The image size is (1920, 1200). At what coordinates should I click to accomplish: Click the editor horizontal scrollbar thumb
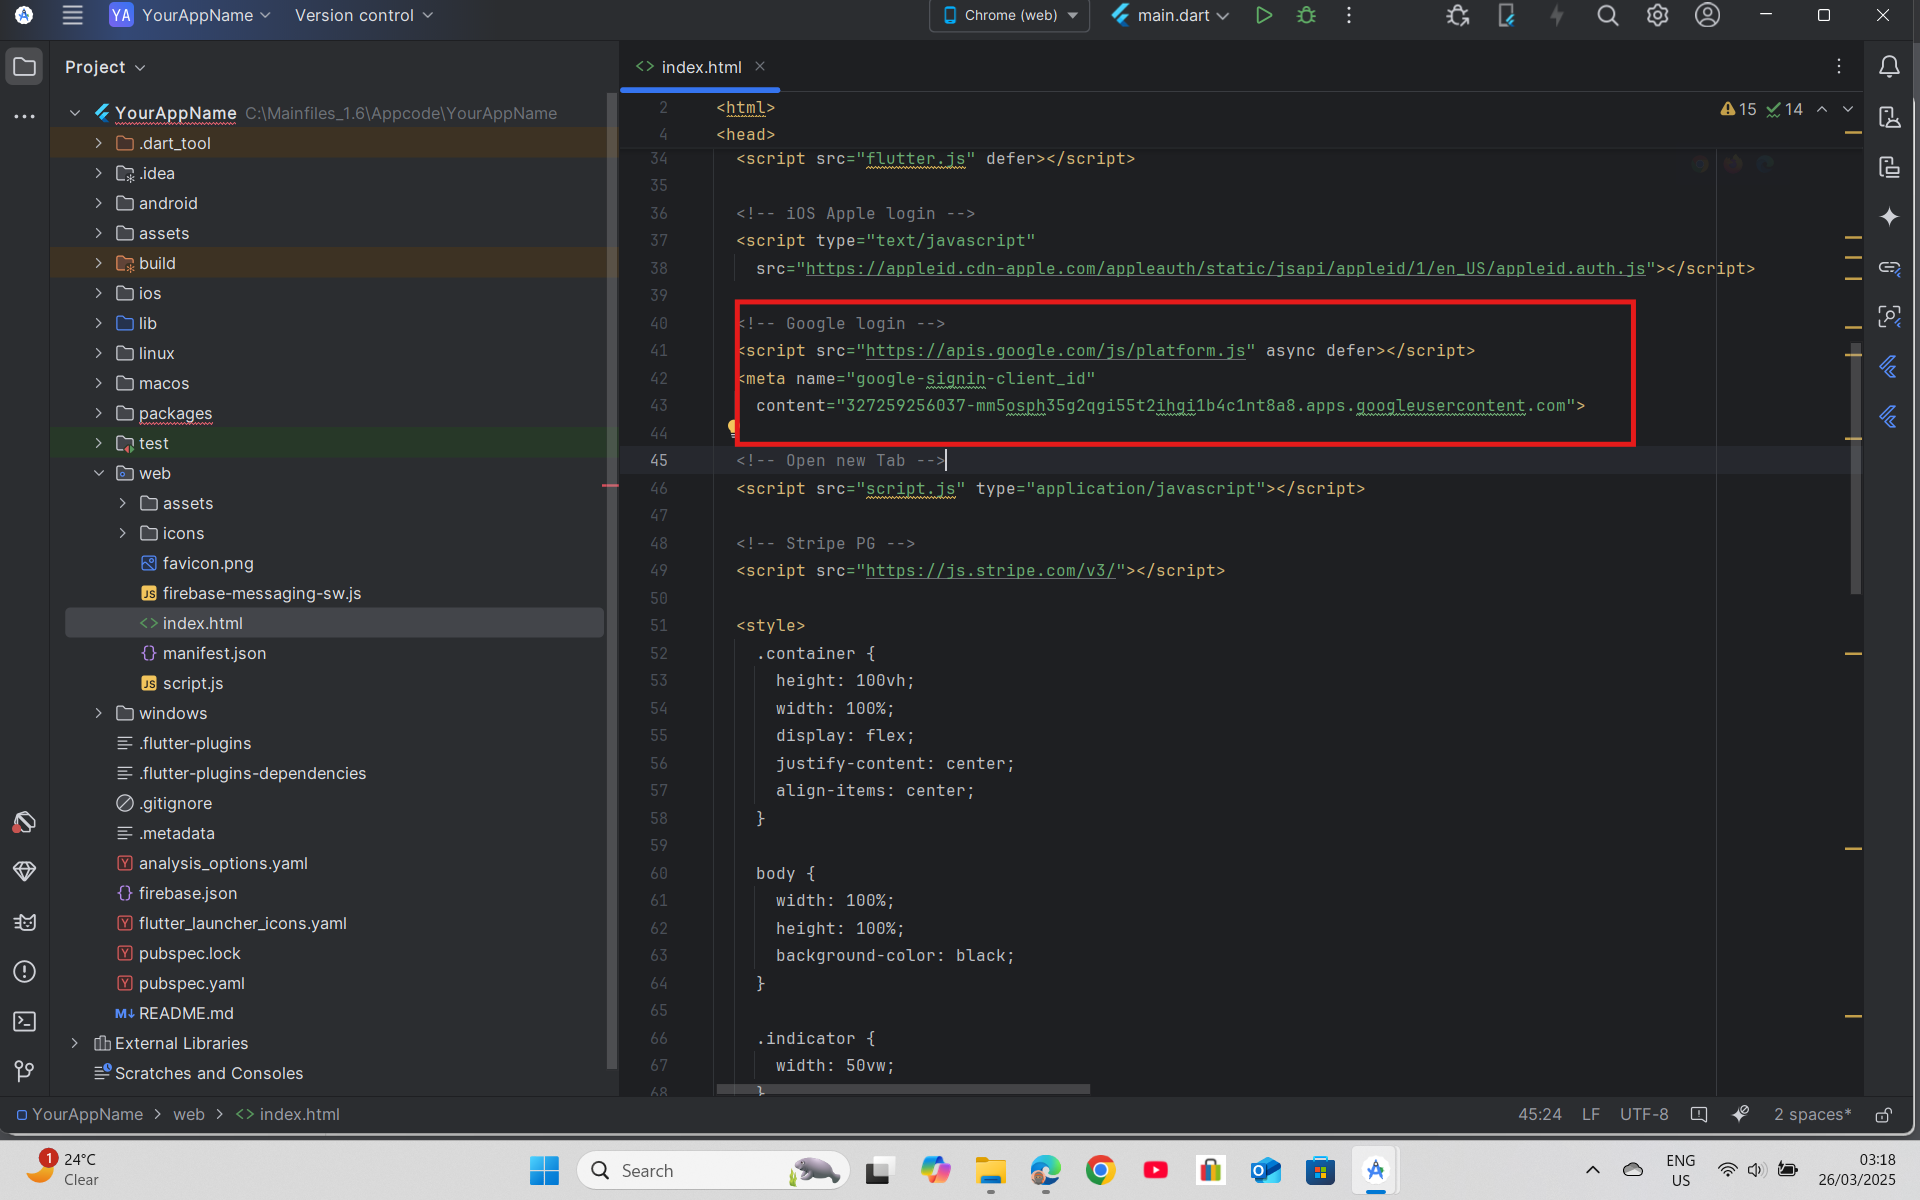(x=903, y=1089)
